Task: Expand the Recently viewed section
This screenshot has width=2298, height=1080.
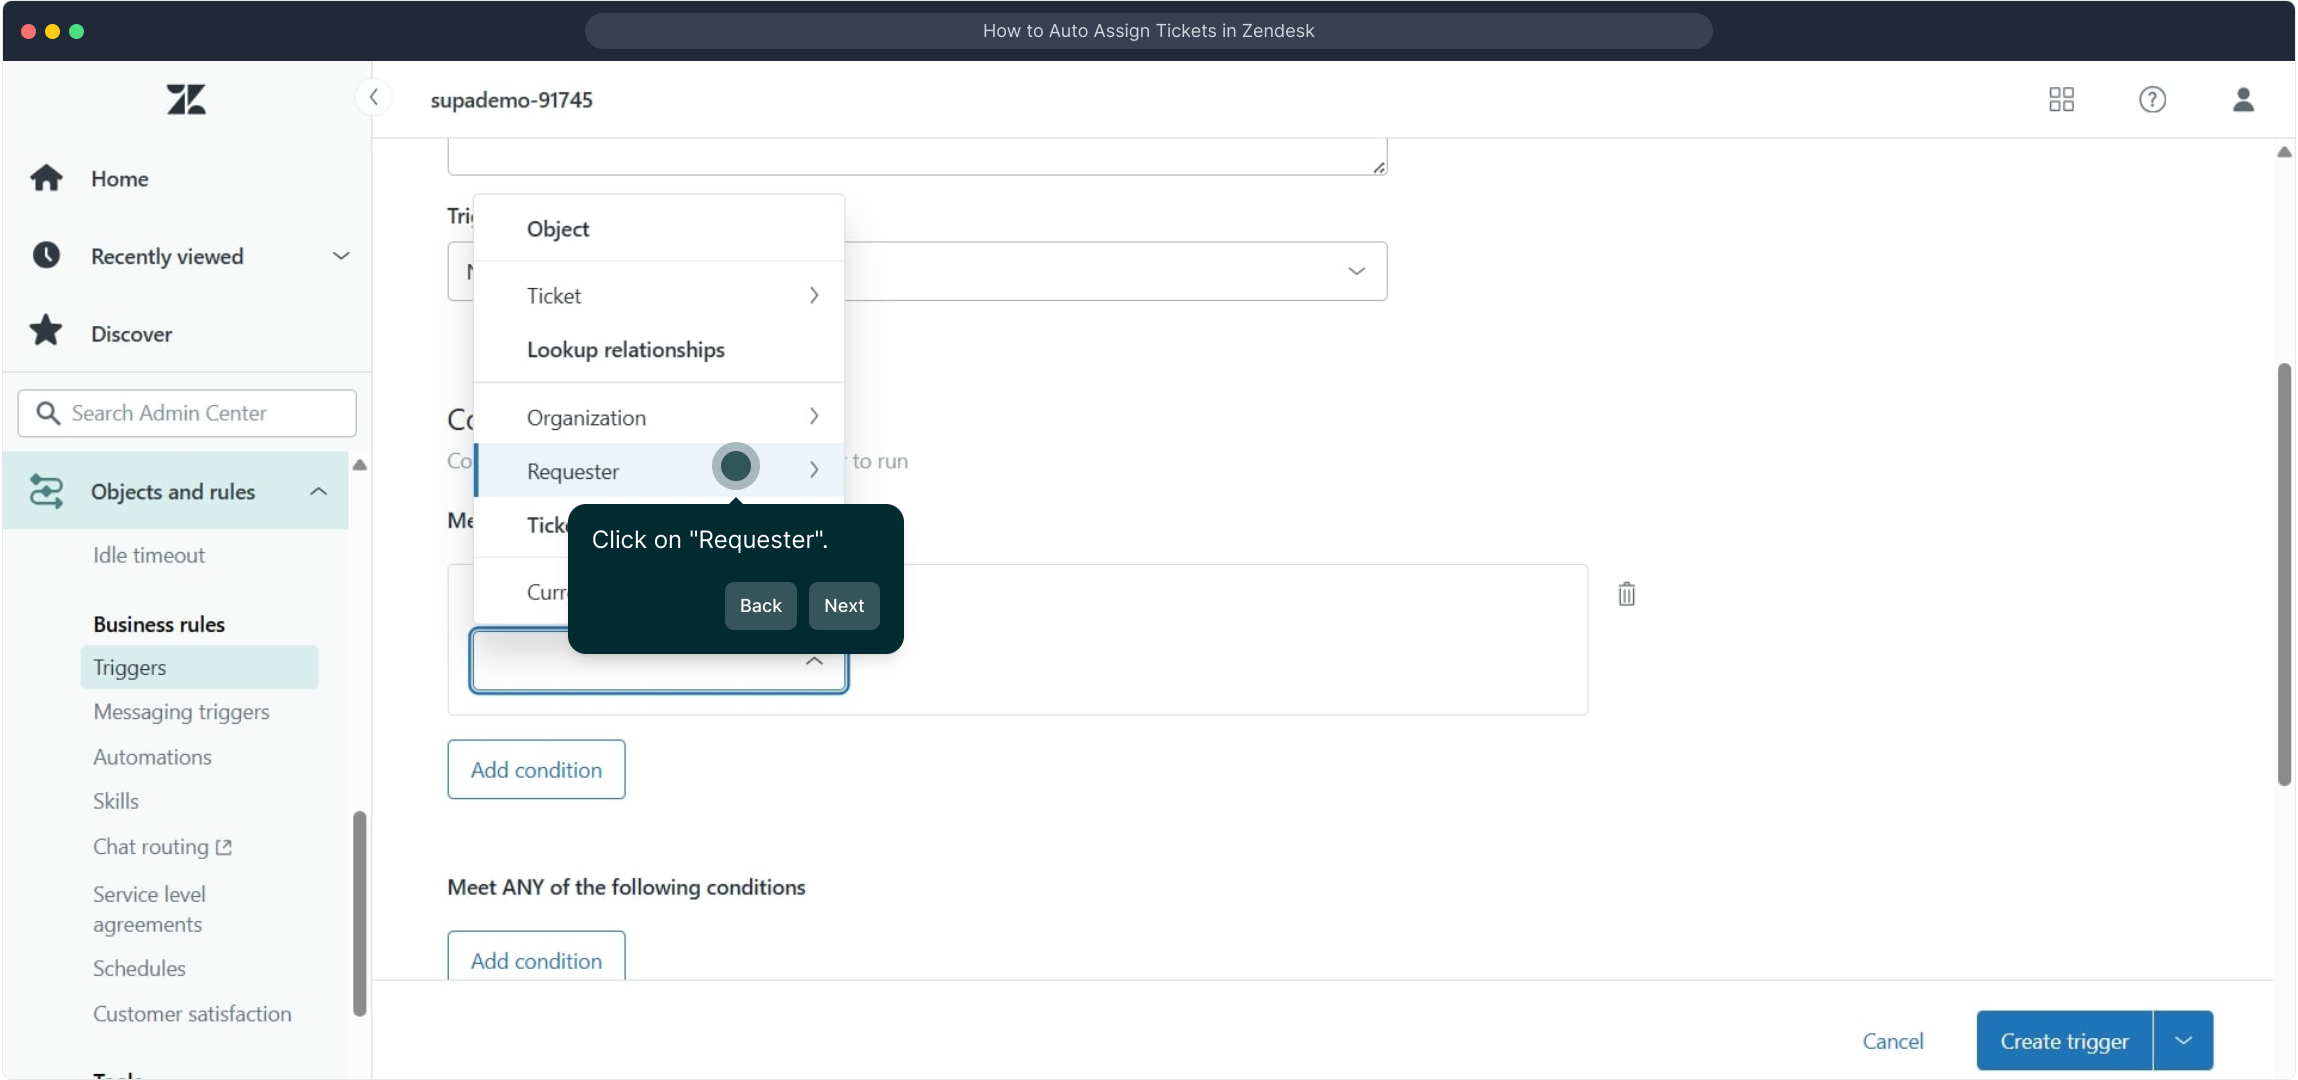Action: click(x=340, y=256)
